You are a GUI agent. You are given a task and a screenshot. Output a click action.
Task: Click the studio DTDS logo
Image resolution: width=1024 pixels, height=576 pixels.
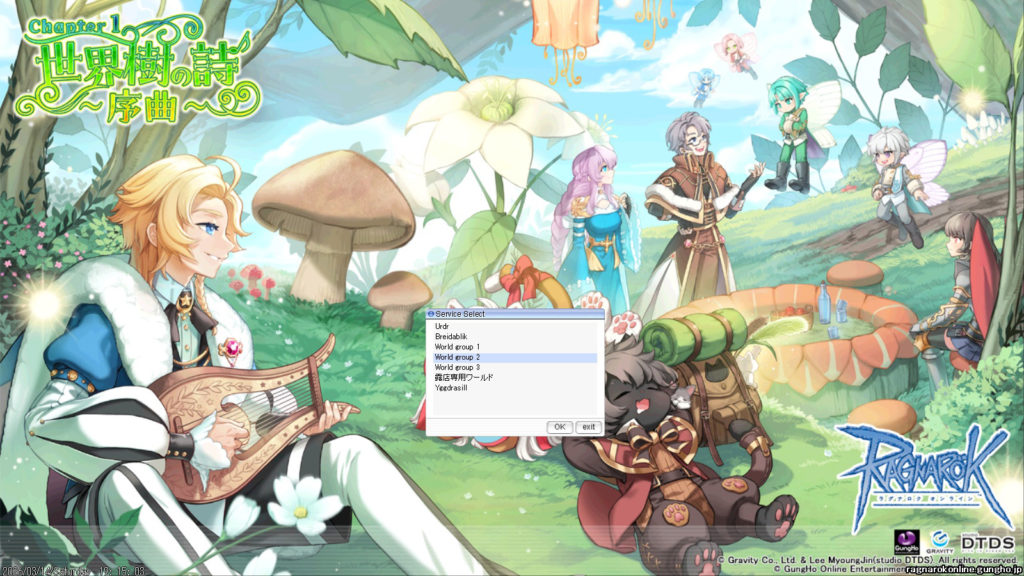[x=986, y=540]
